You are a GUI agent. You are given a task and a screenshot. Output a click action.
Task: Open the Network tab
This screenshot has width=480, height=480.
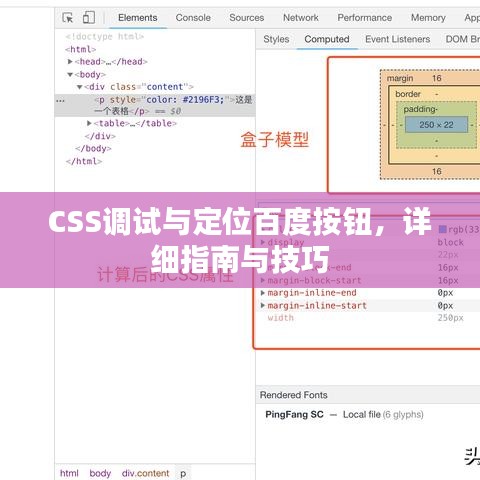click(x=301, y=18)
